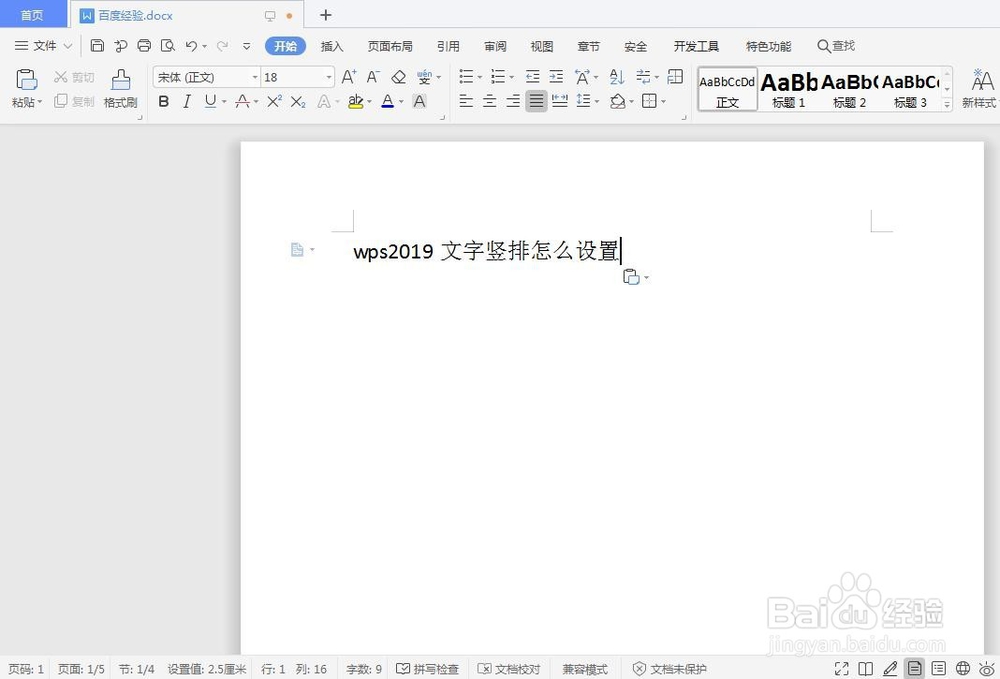This screenshot has height=679, width=1000.
Task: Click the Copy (复制) button
Action: point(75,101)
